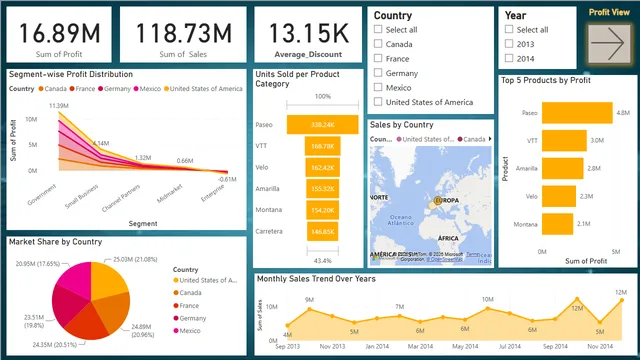Click the Nov 2013 axis label in sales trend
This screenshot has width=640, height=360.
tap(332, 346)
